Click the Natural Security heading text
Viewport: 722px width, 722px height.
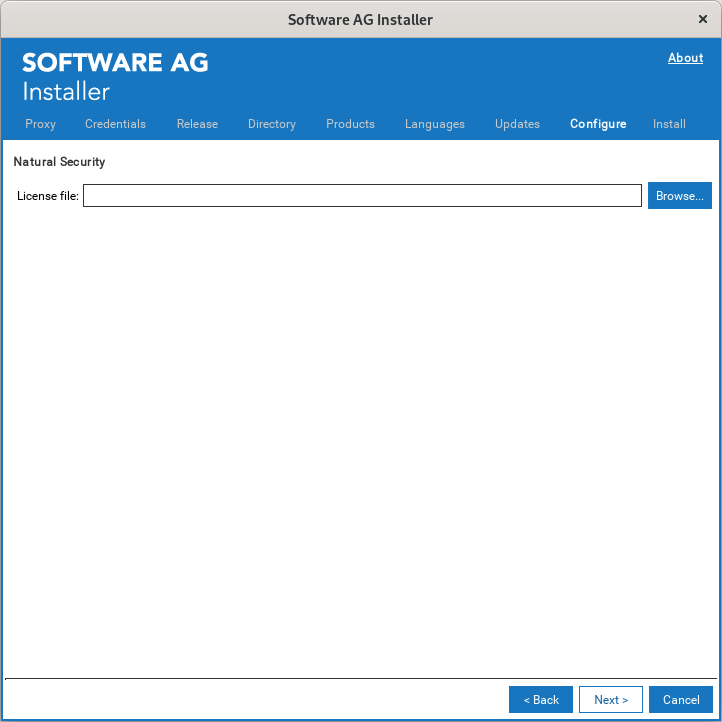click(59, 162)
